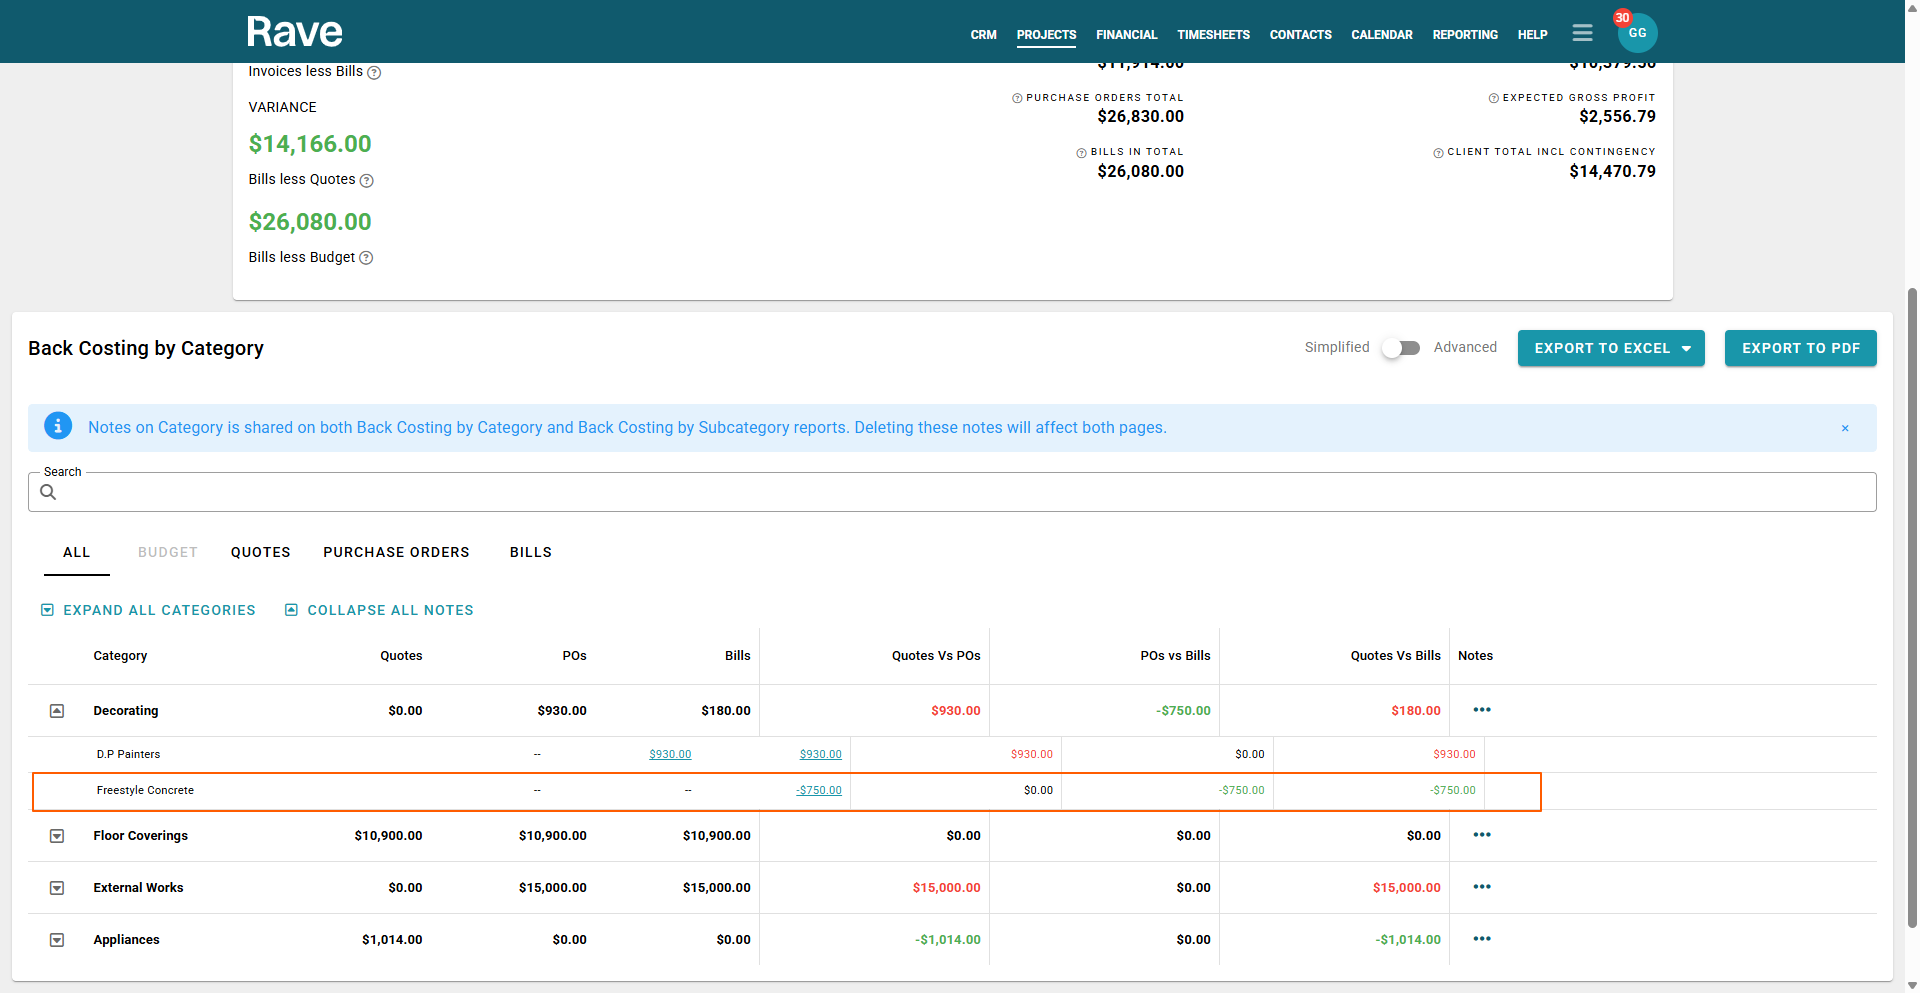Open Export to Excel dropdown
1920x993 pixels.
point(1610,348)
